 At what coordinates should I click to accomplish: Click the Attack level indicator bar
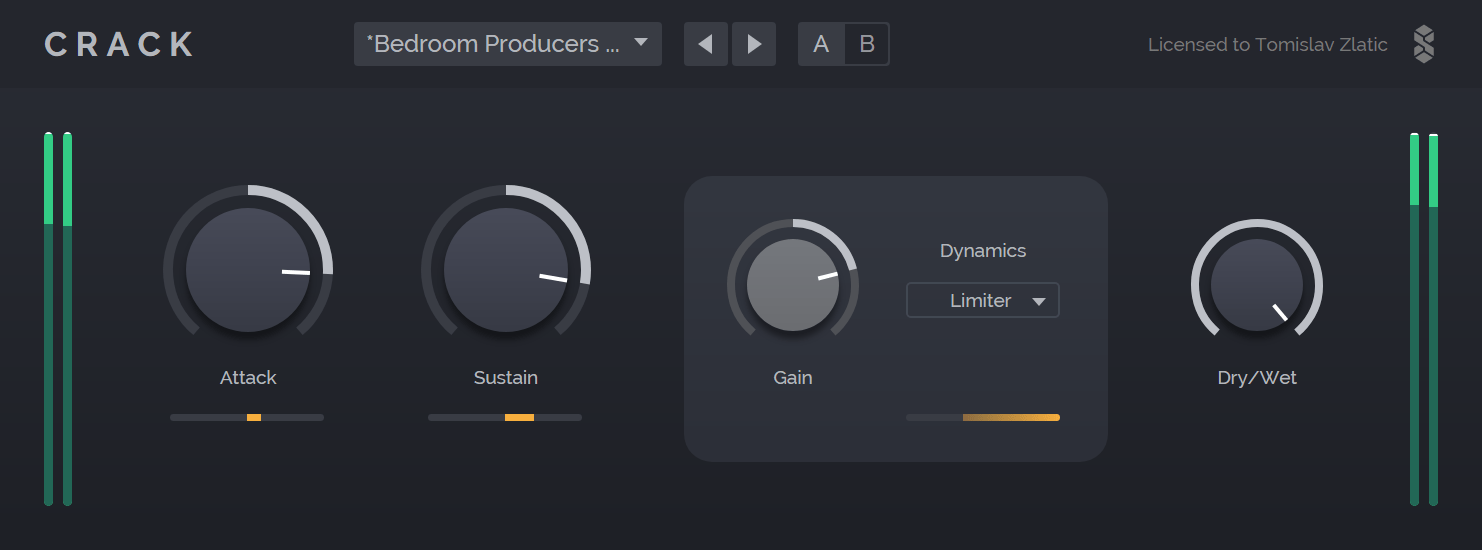[247, 417]
